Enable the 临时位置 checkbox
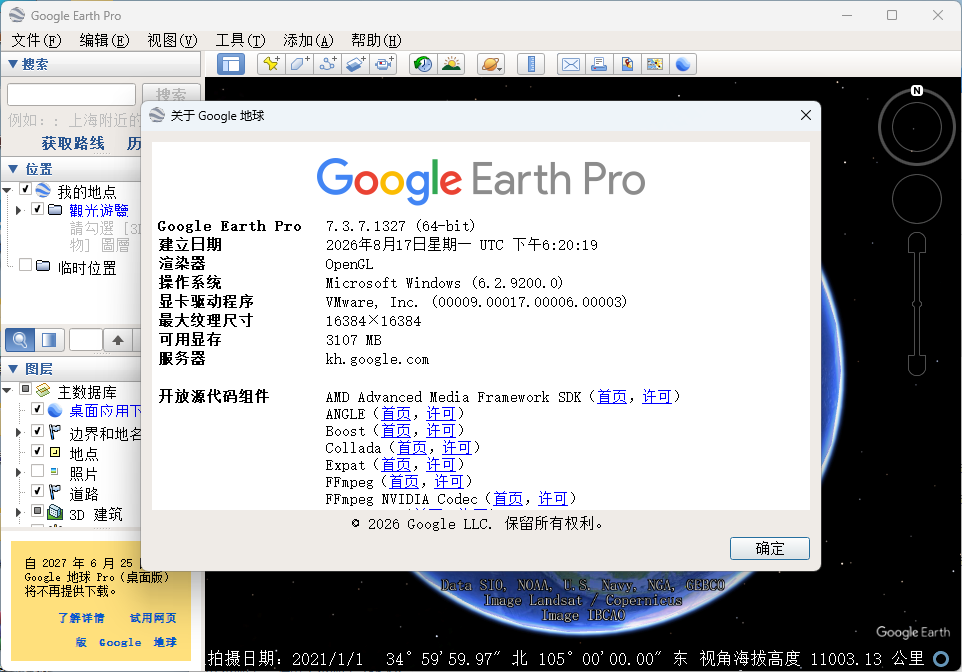Image resolution: width=962 pixels, height=672 pixels. (x=26, y=265)
